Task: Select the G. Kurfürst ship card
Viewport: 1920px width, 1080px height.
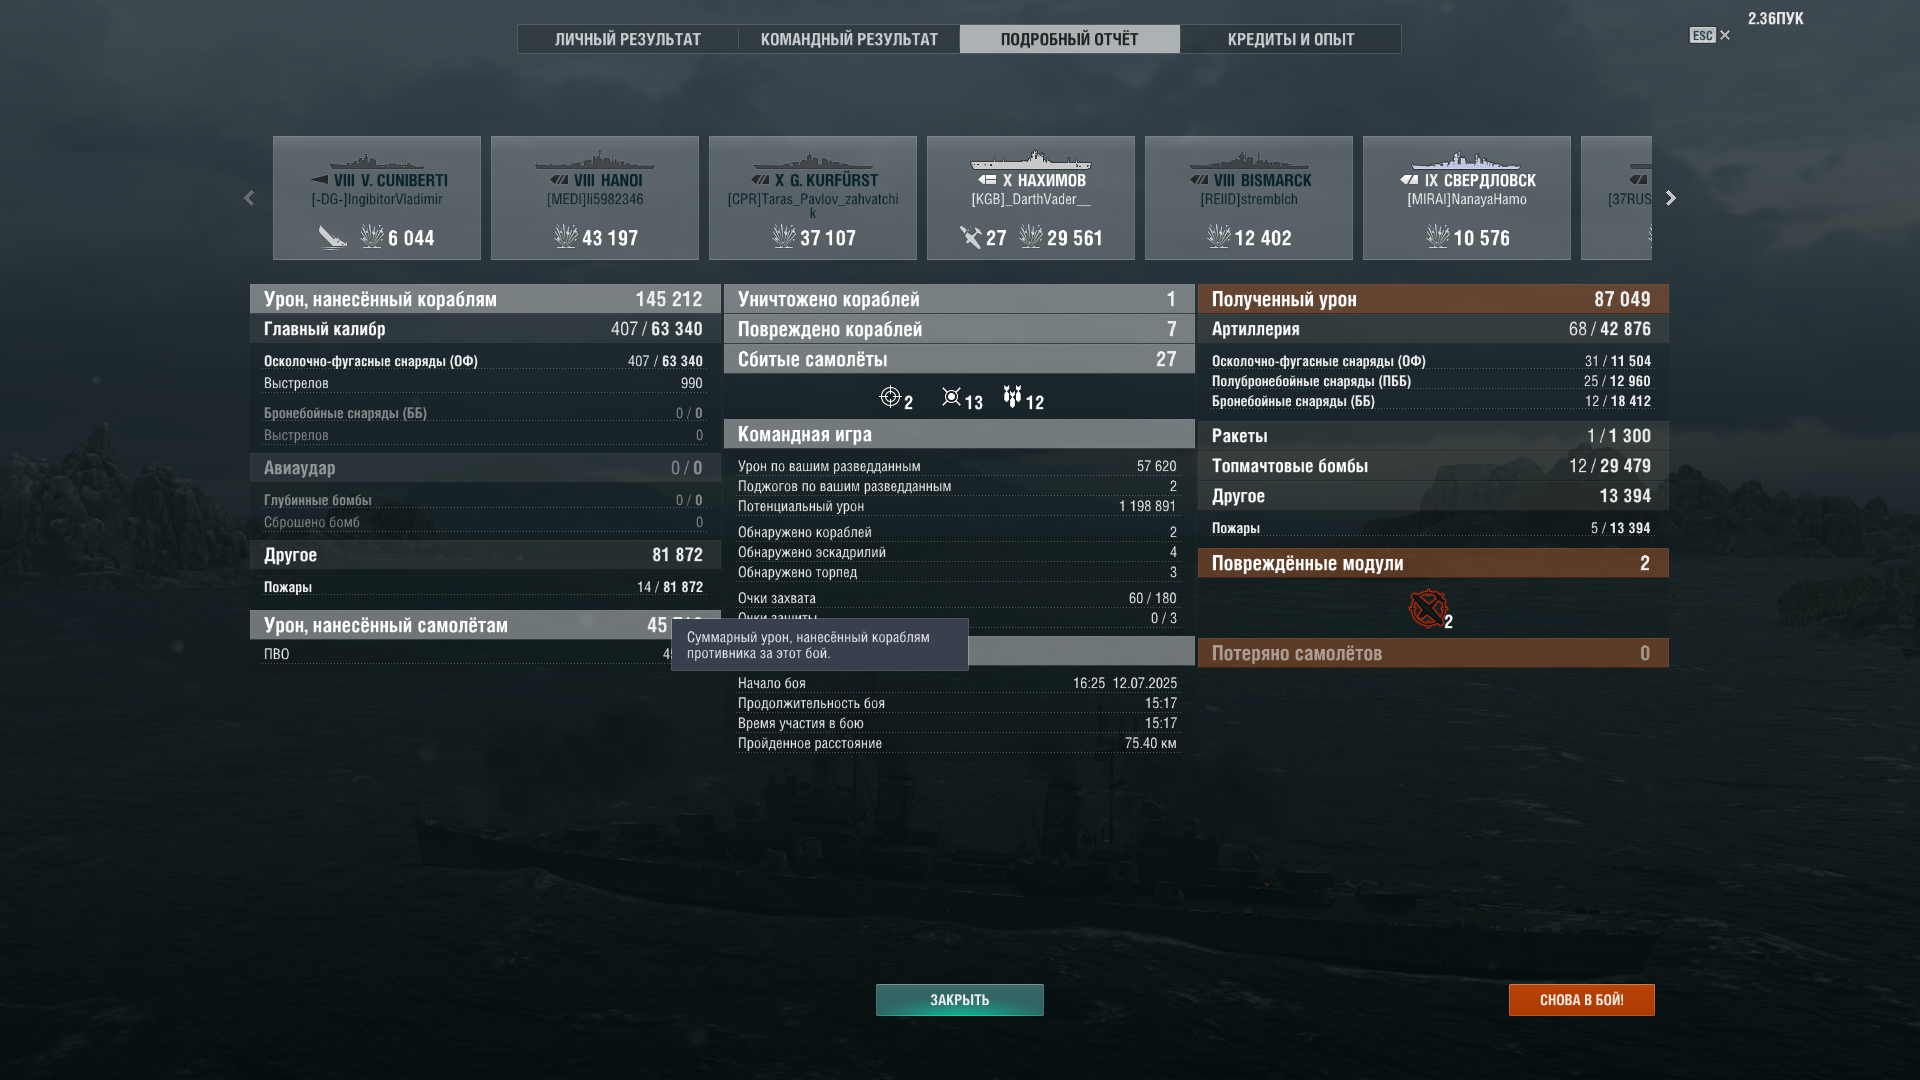Action: [x=813, y=198]
